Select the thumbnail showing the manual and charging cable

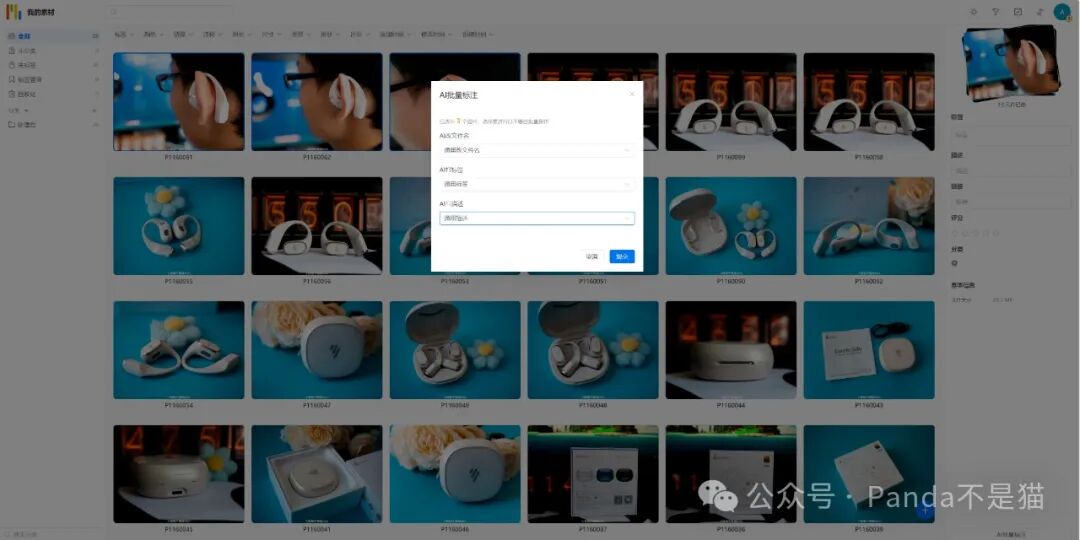click(x=869, y=350)
